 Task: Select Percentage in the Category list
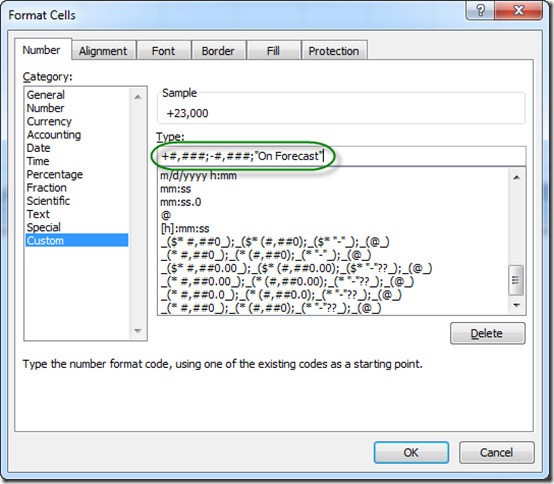(55, 175)
